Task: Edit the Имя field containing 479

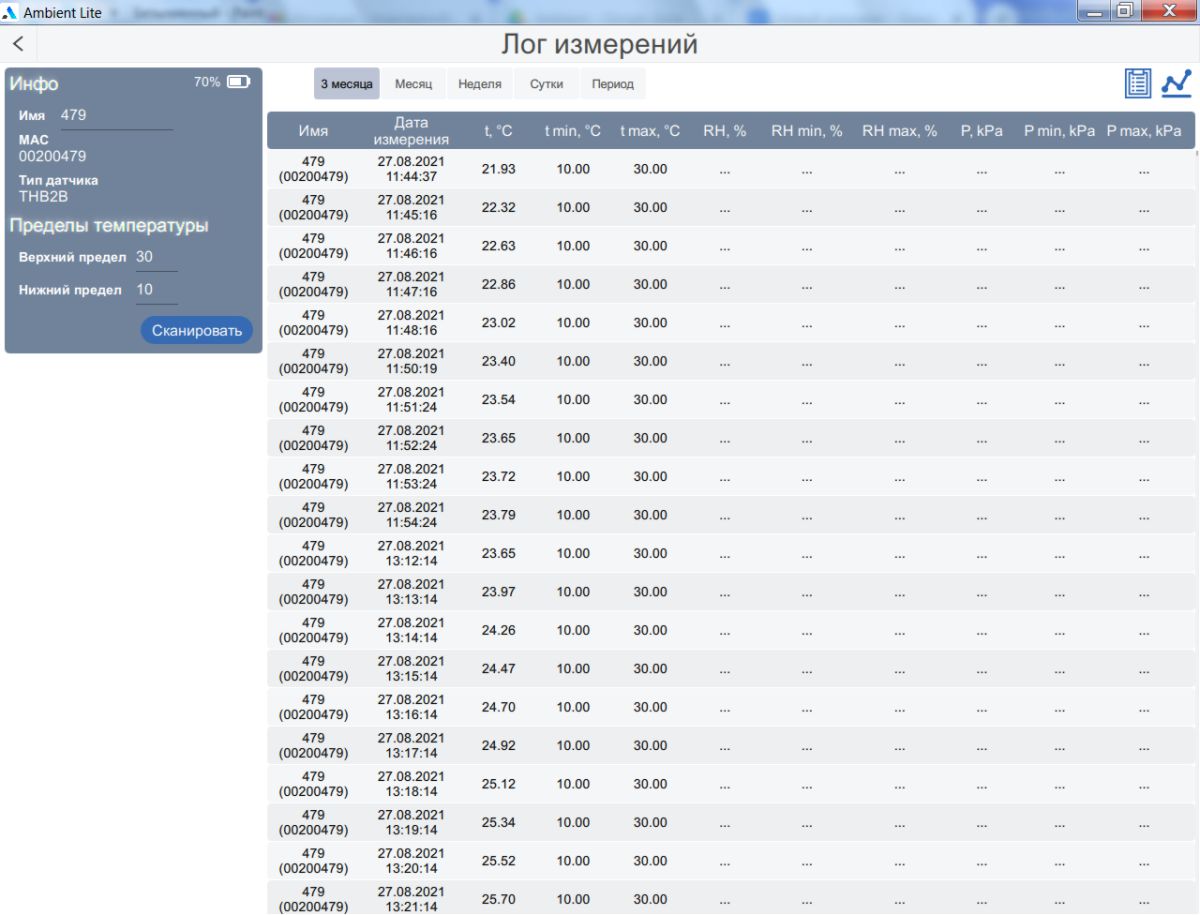Action: pos(115,116)
